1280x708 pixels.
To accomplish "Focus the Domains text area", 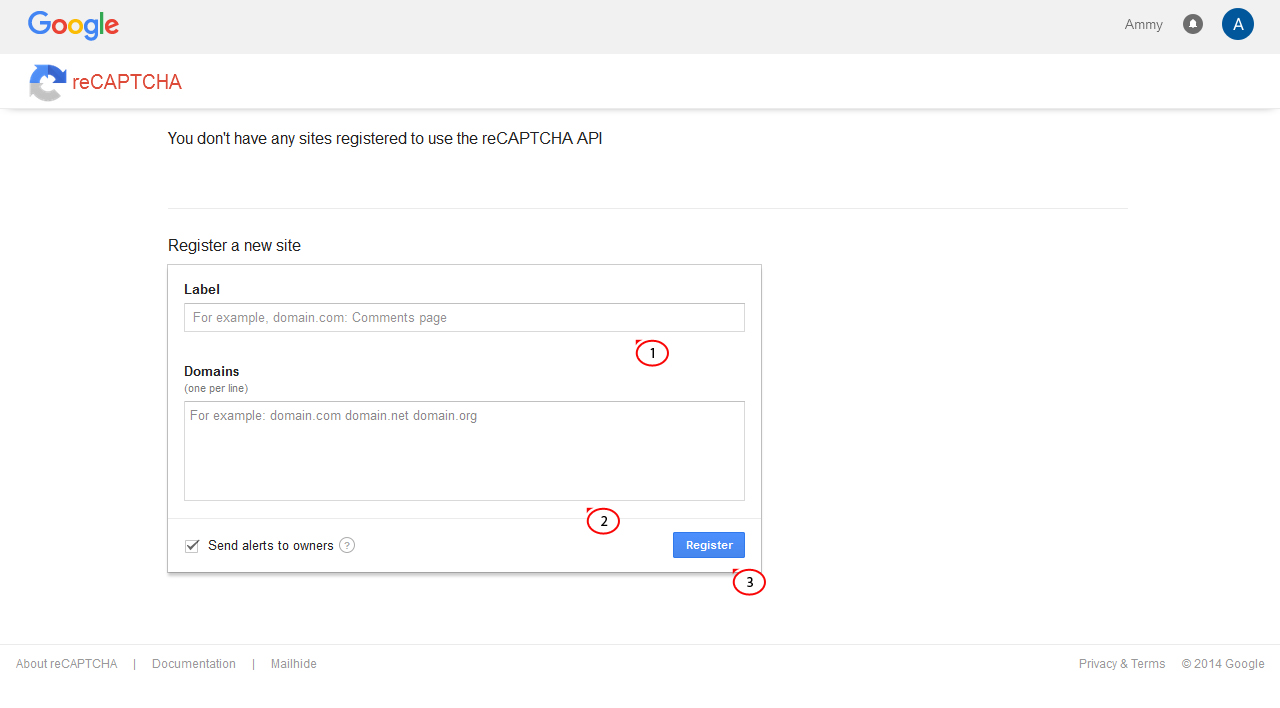I will 464,451.
